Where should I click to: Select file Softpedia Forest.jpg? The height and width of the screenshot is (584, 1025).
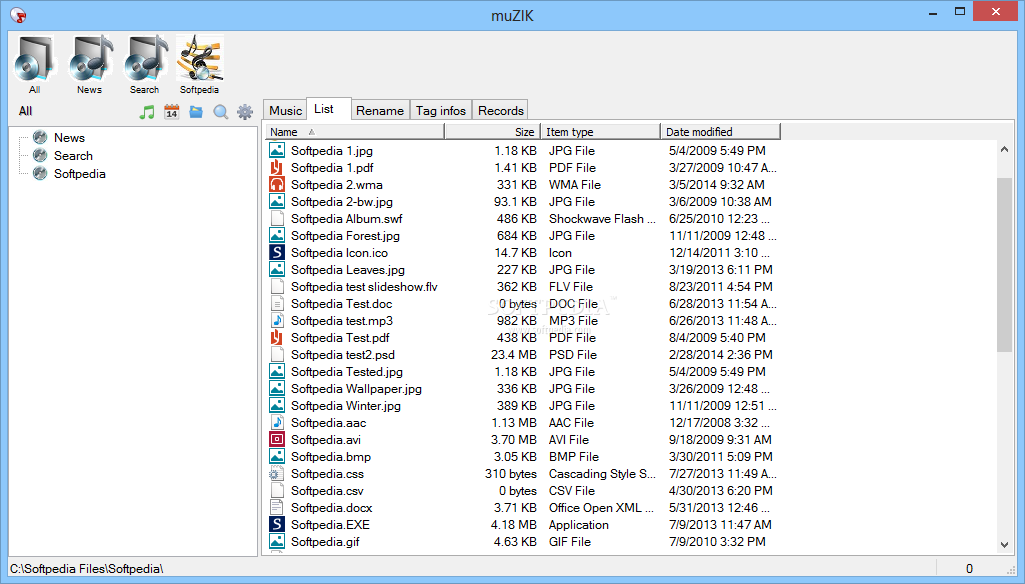pyautogui.click(x=345, y=235)
